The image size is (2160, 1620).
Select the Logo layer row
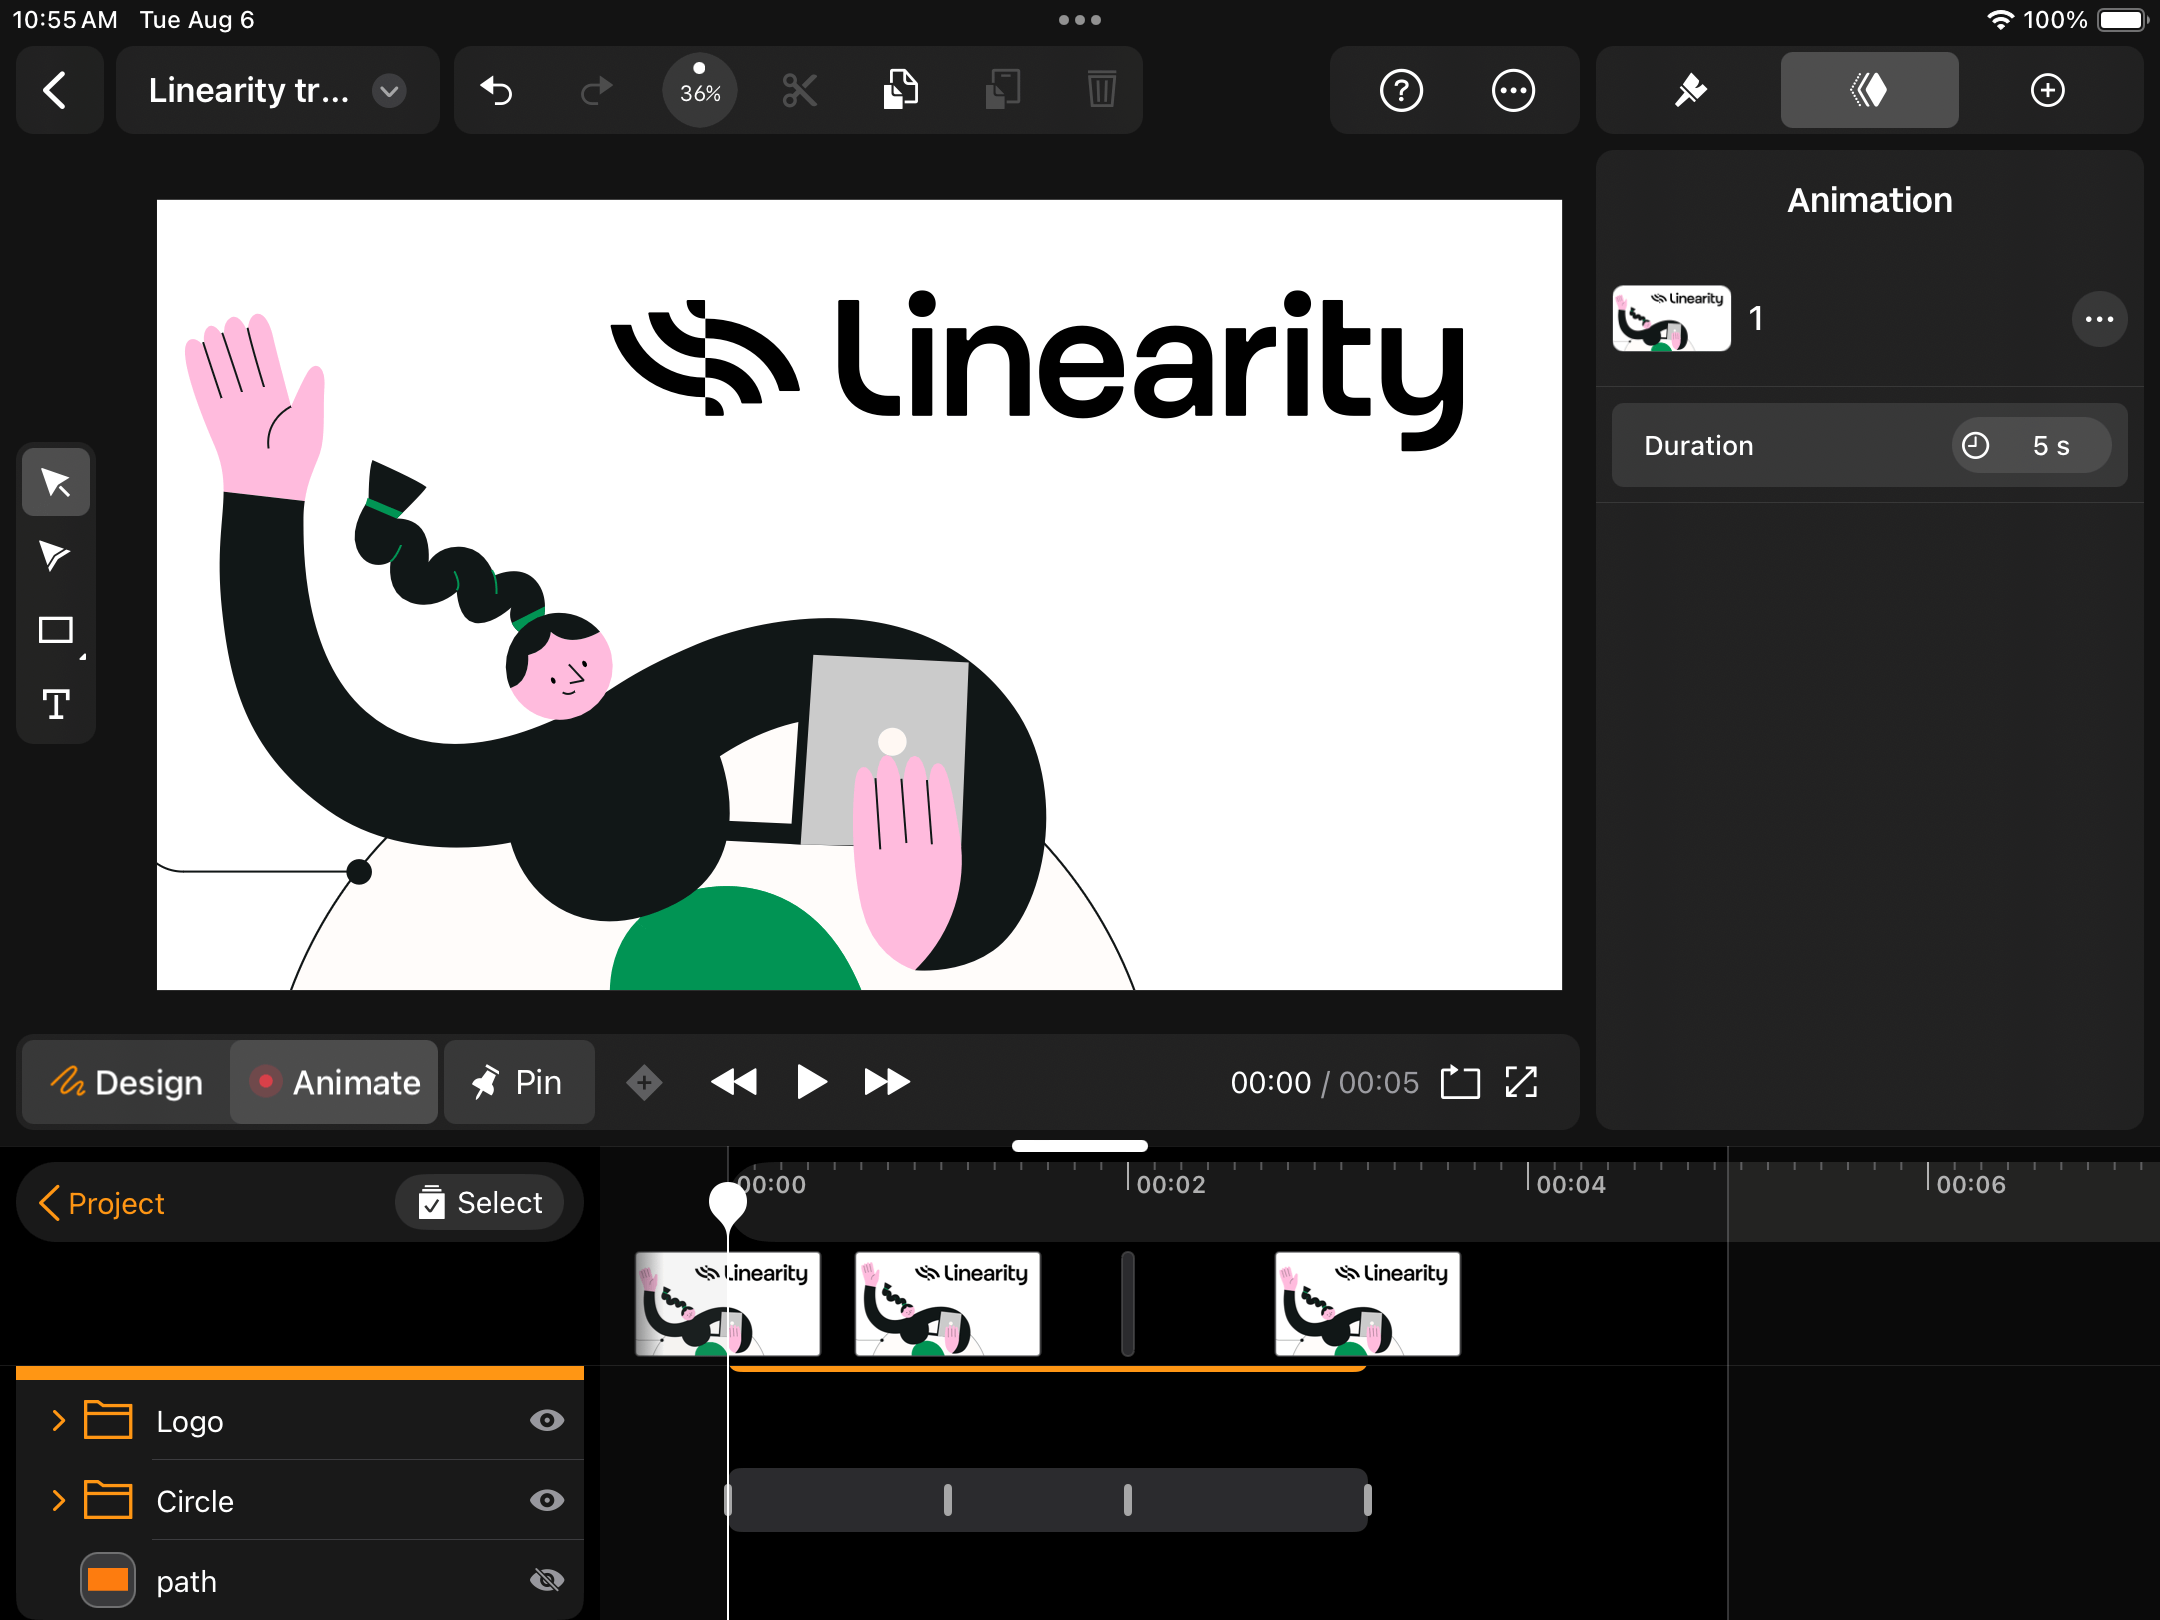300,1421
